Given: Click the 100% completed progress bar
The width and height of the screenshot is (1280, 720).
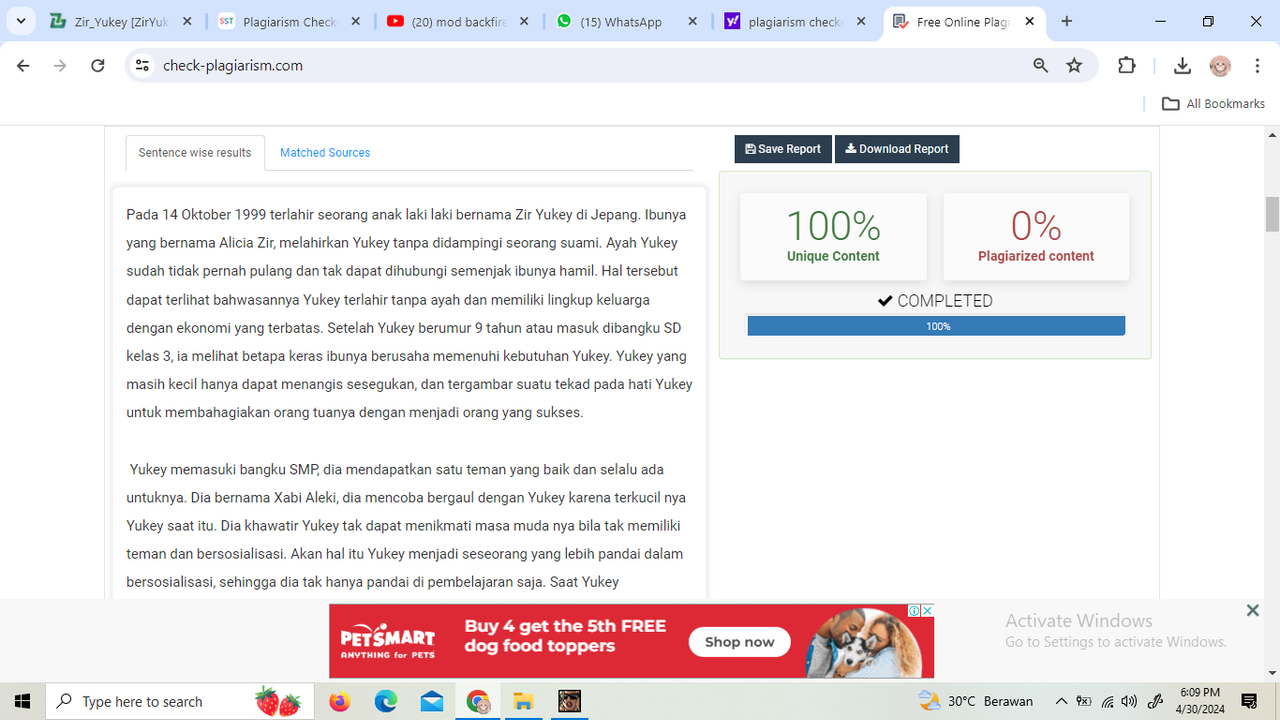Looking at the screenshot, I should coord(936,326).
